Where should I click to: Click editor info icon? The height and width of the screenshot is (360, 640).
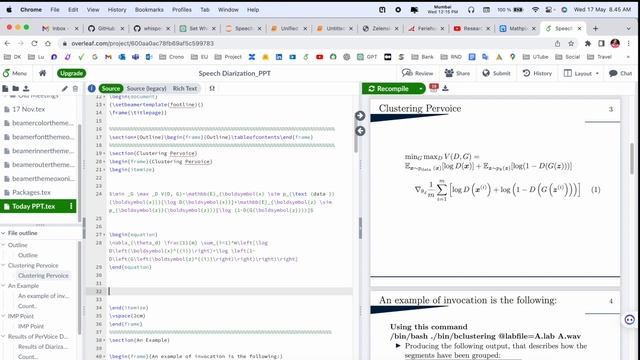[91, 88]
